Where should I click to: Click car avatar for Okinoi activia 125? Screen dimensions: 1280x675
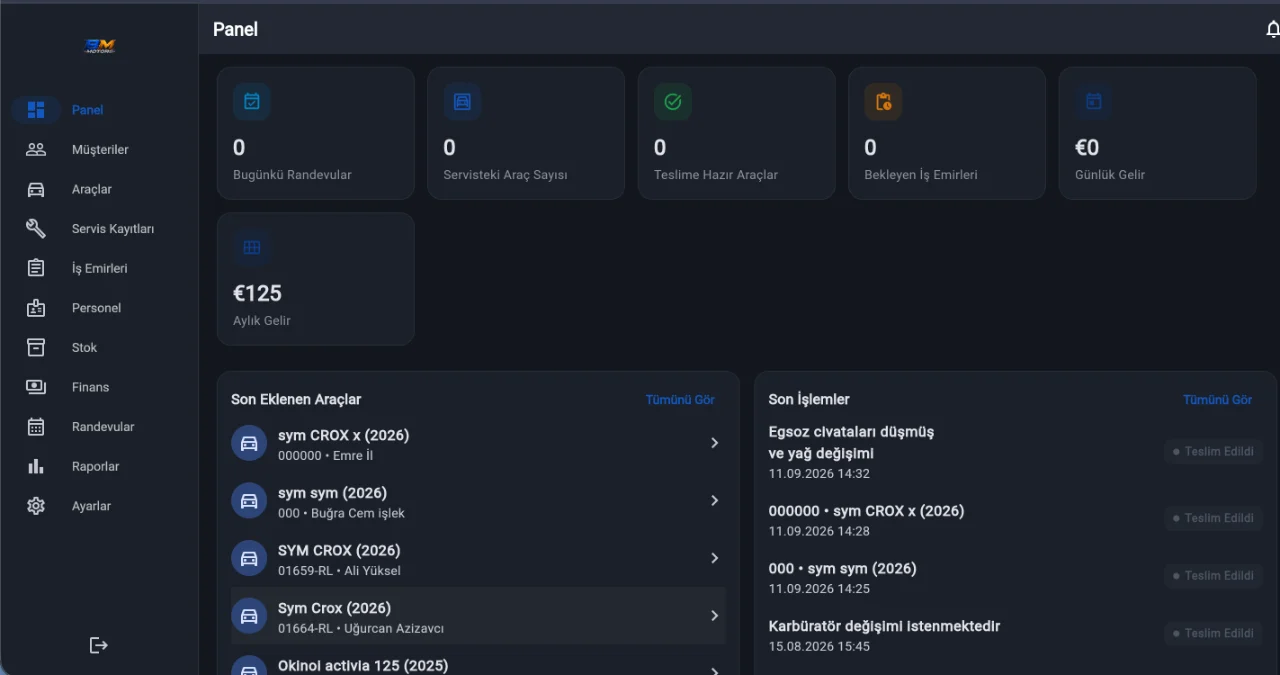pos(249,666)
